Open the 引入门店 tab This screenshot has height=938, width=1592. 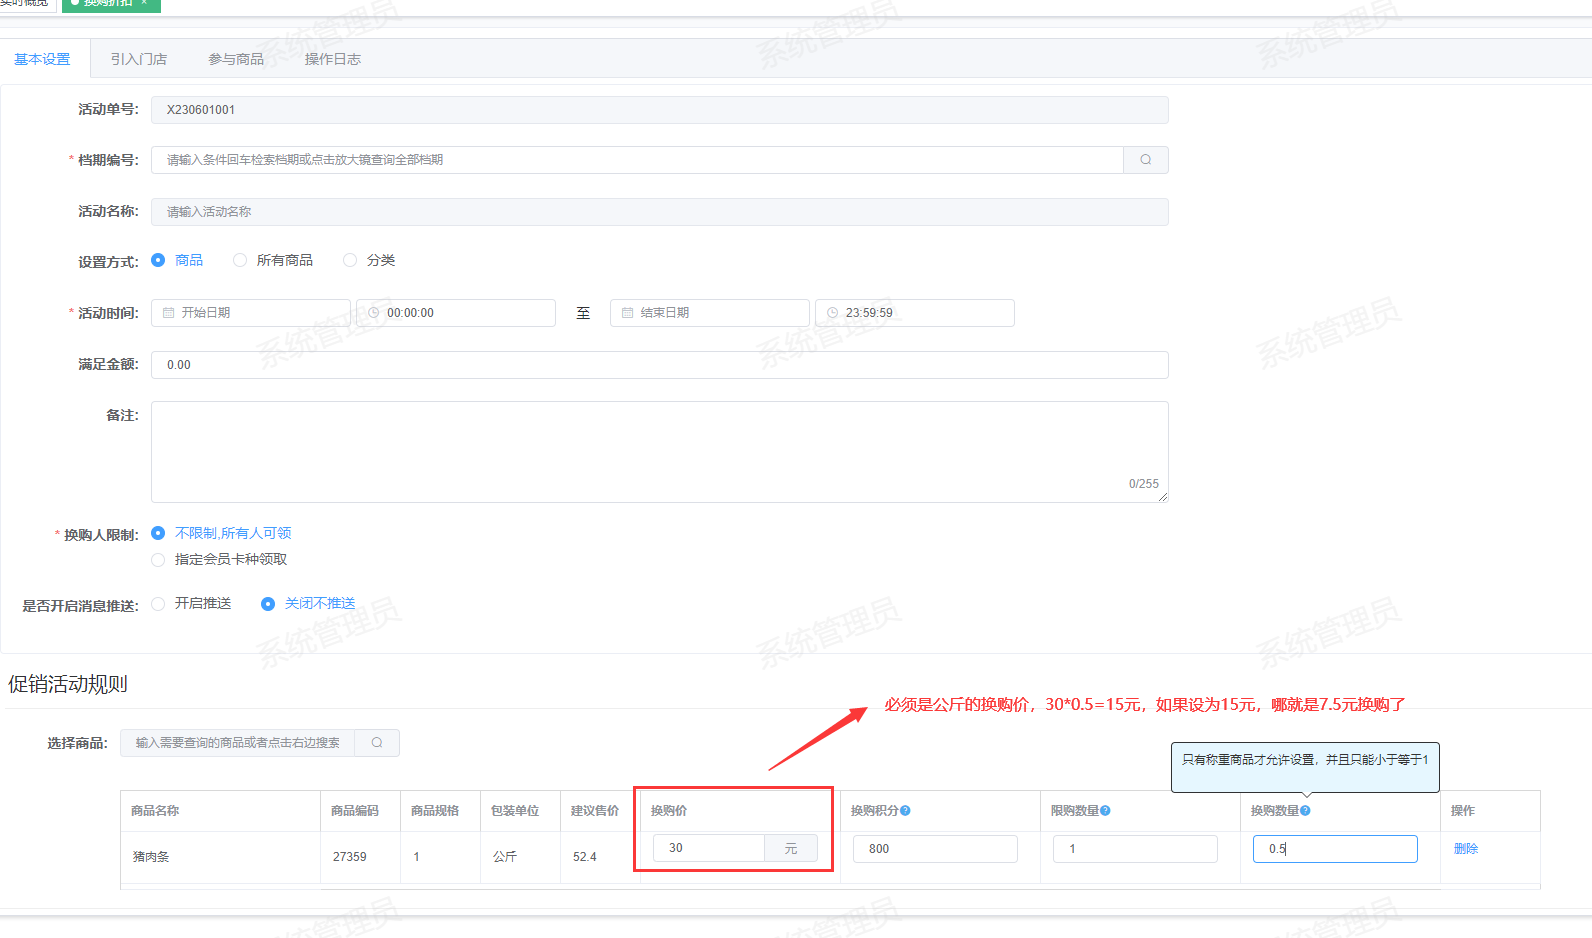pos(139,59)
